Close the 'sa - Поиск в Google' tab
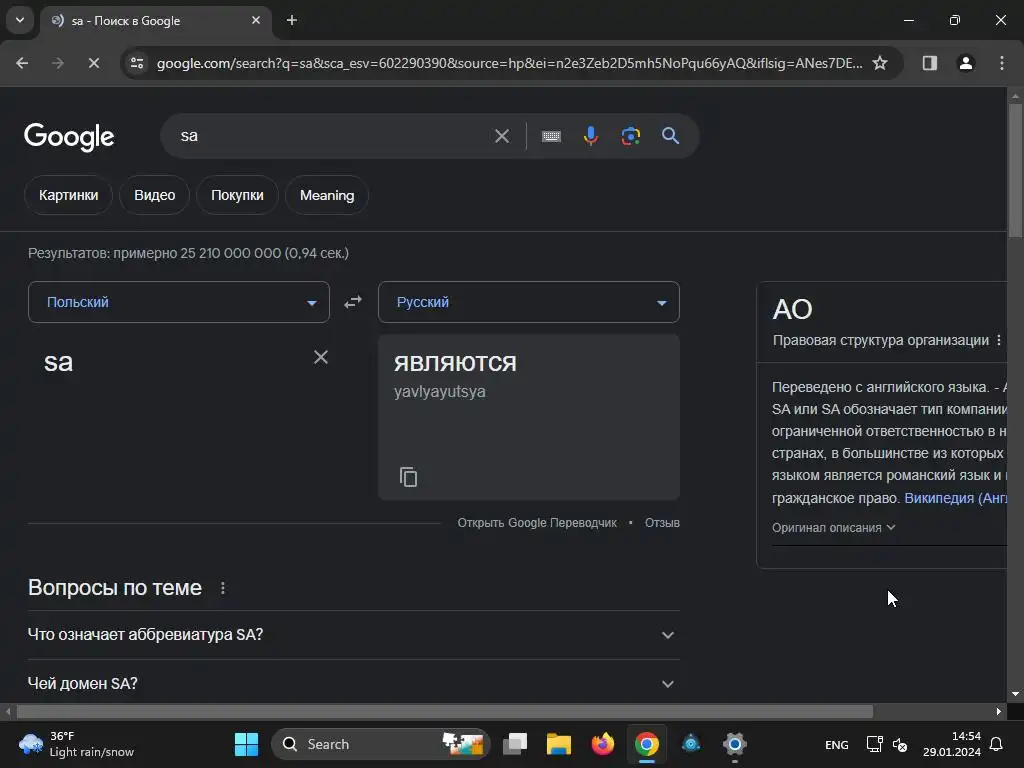1024x768 pixels. coord(256,20)
